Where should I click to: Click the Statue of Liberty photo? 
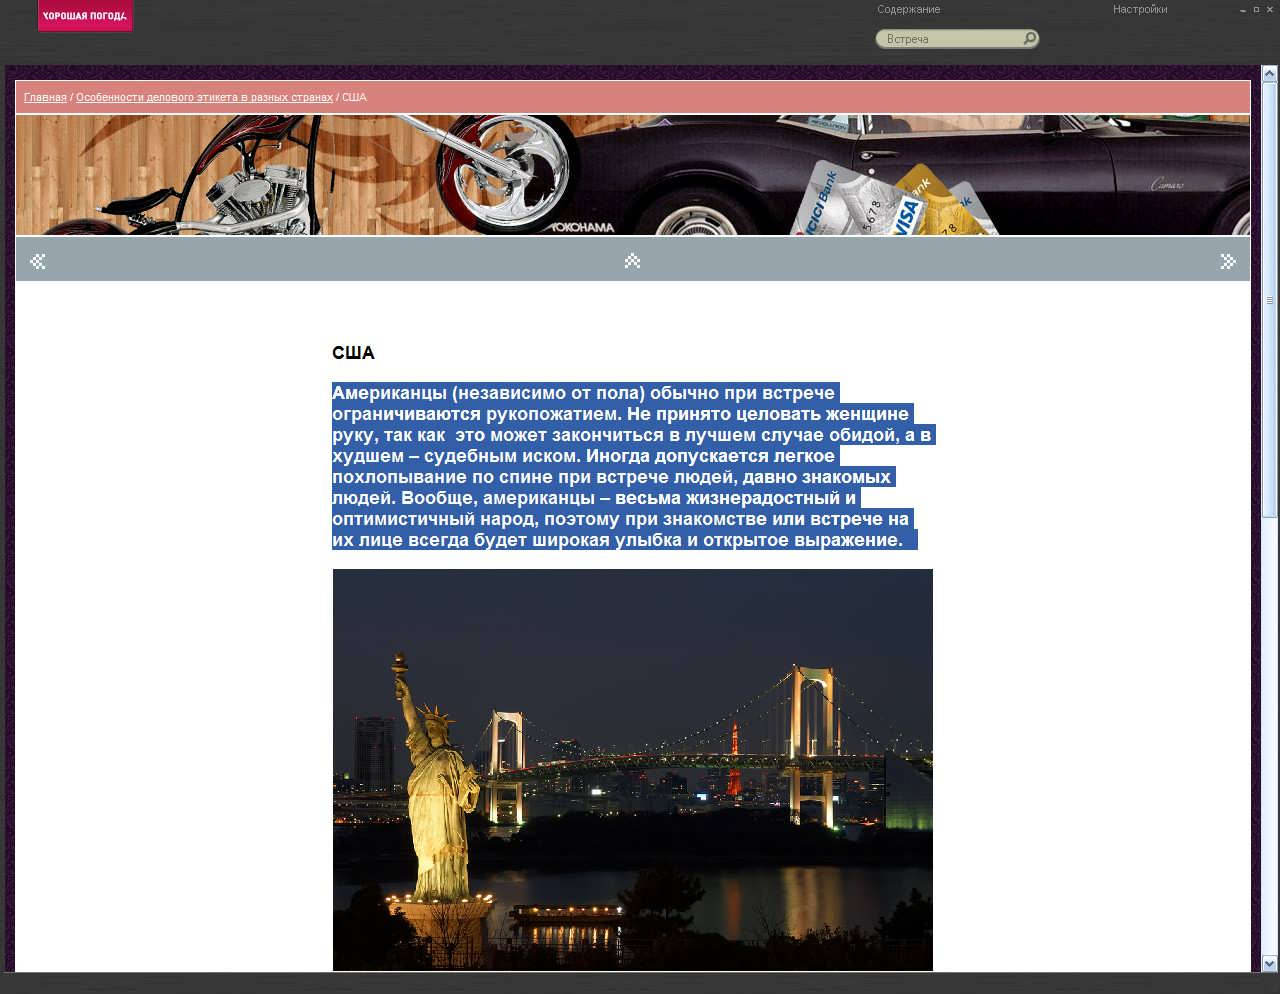point(632,769)
